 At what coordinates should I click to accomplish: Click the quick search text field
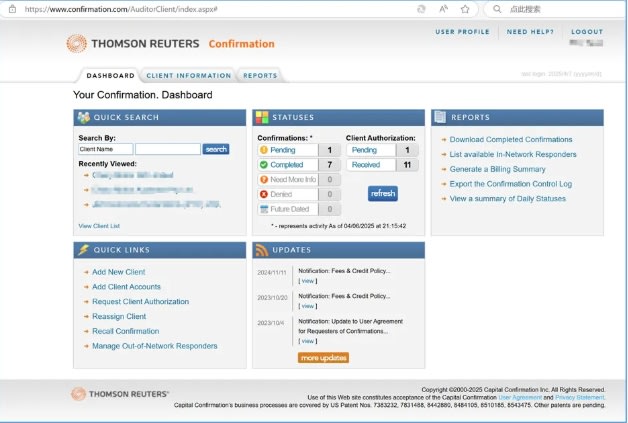168,149
